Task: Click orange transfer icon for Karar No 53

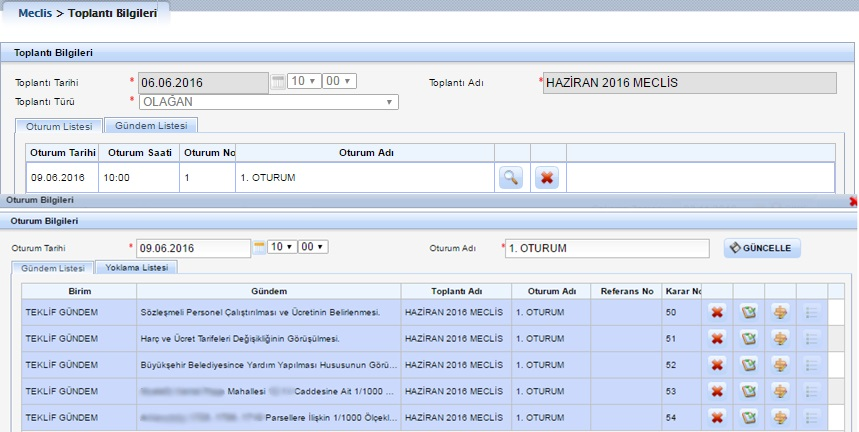Action: (x=780, y=391)
